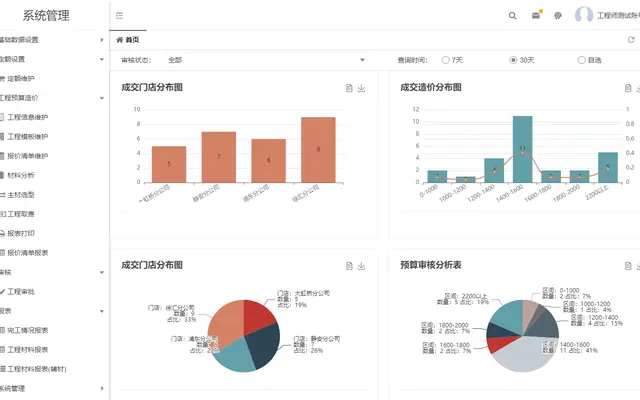Click the orange bar with value 6
Image resolution: width=640 pixels, height=400 pixels.
(268, 161)
